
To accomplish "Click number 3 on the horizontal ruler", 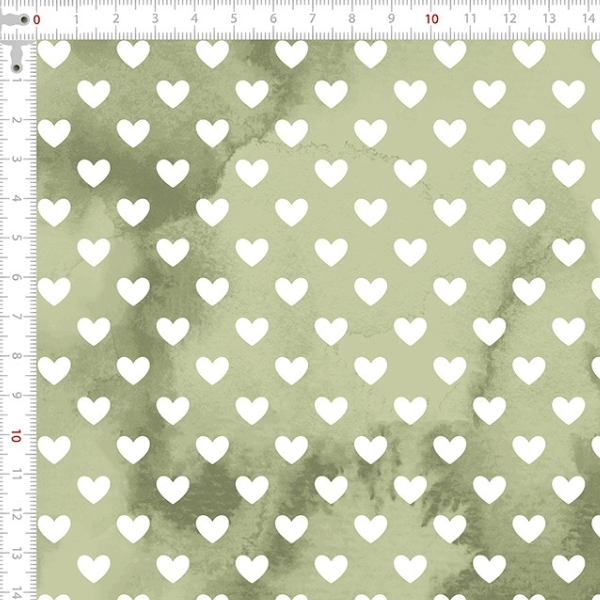I will coord(155,19).
